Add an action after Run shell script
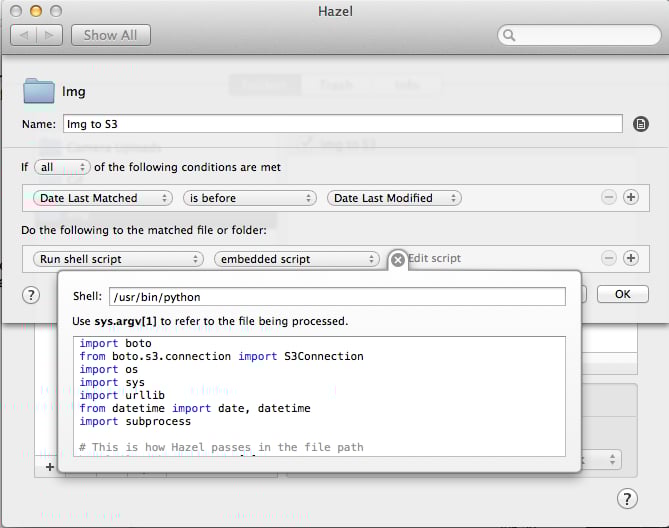The image size is (669, 528). (631, 258)
